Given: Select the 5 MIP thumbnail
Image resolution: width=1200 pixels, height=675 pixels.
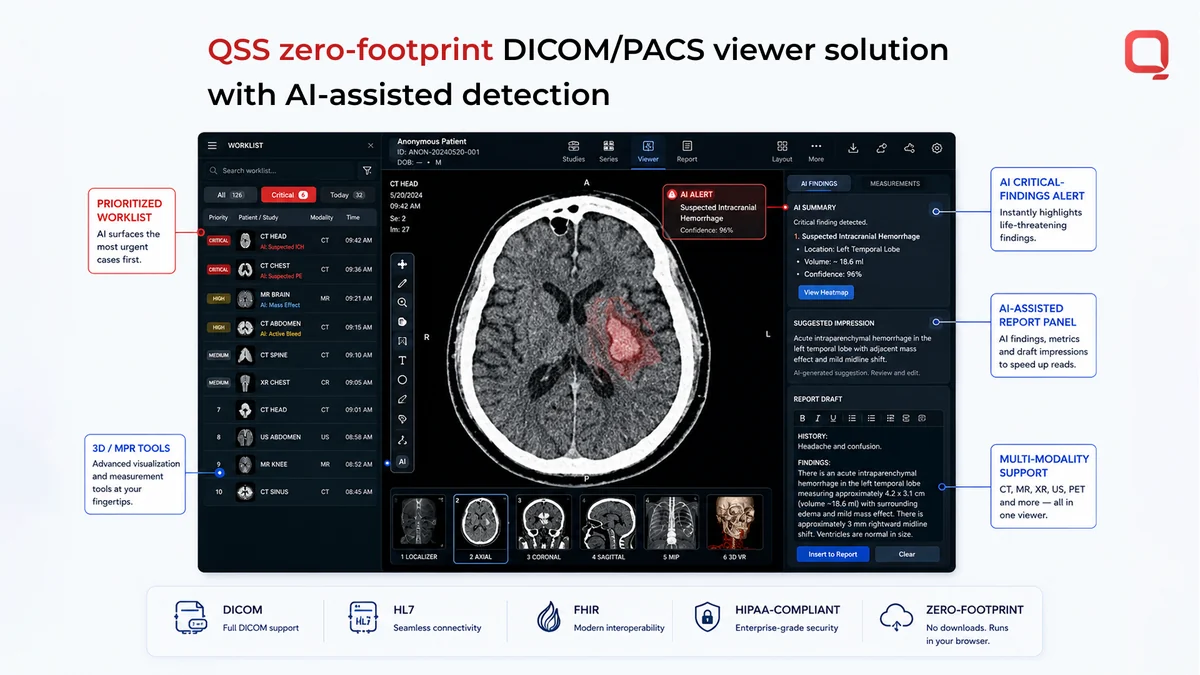Looking at the screenshot, I should click(671, 528).
